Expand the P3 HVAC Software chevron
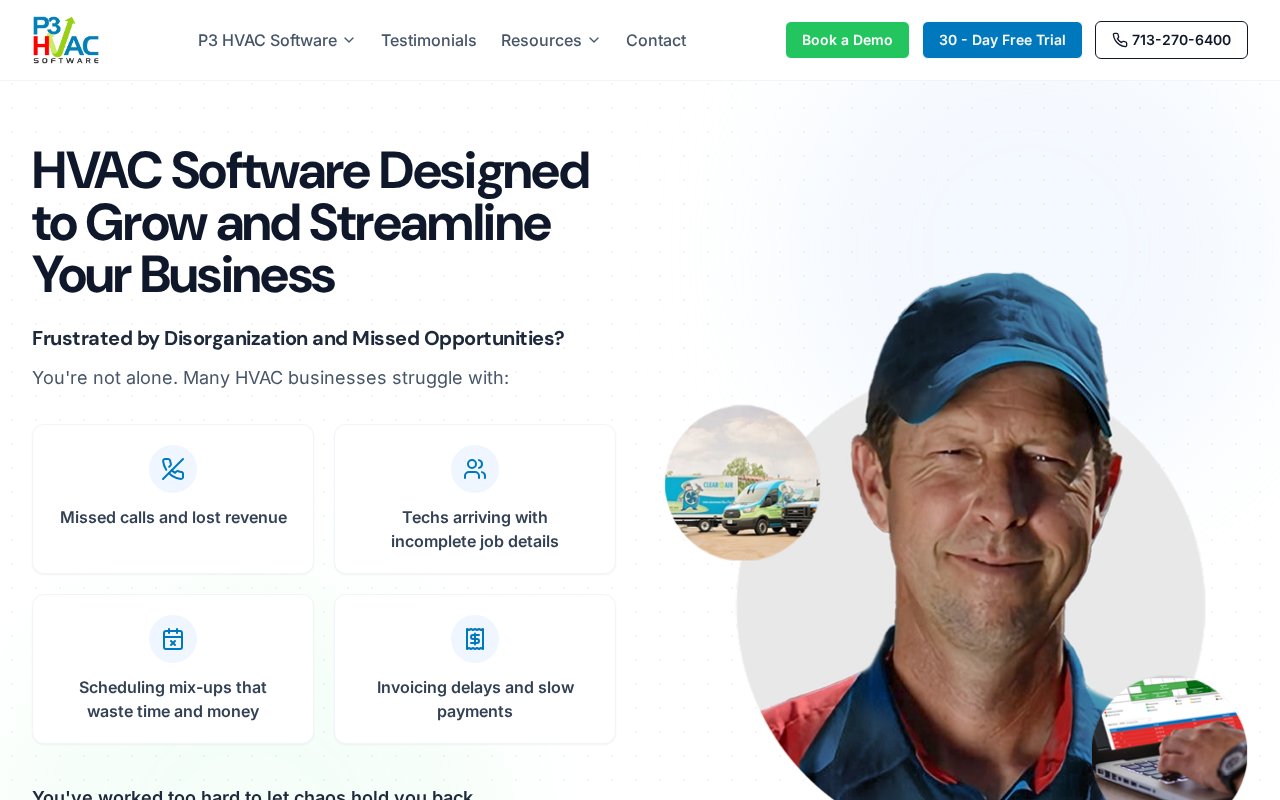 (x=349, y=40)
